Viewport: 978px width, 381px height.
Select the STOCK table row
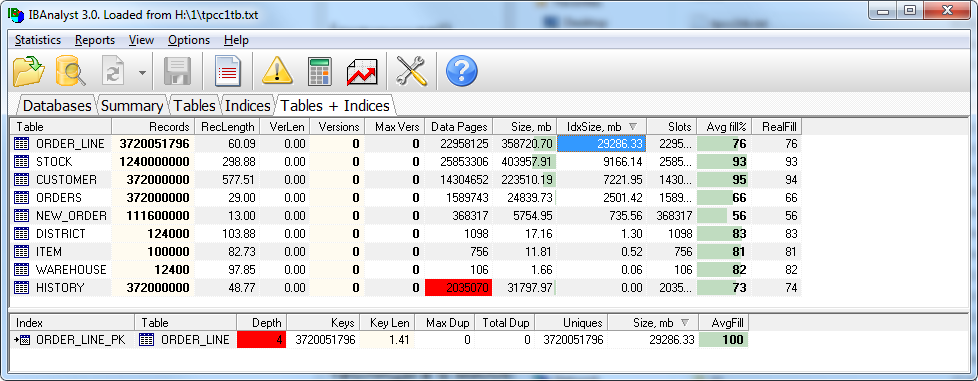(x=405, y=162)
